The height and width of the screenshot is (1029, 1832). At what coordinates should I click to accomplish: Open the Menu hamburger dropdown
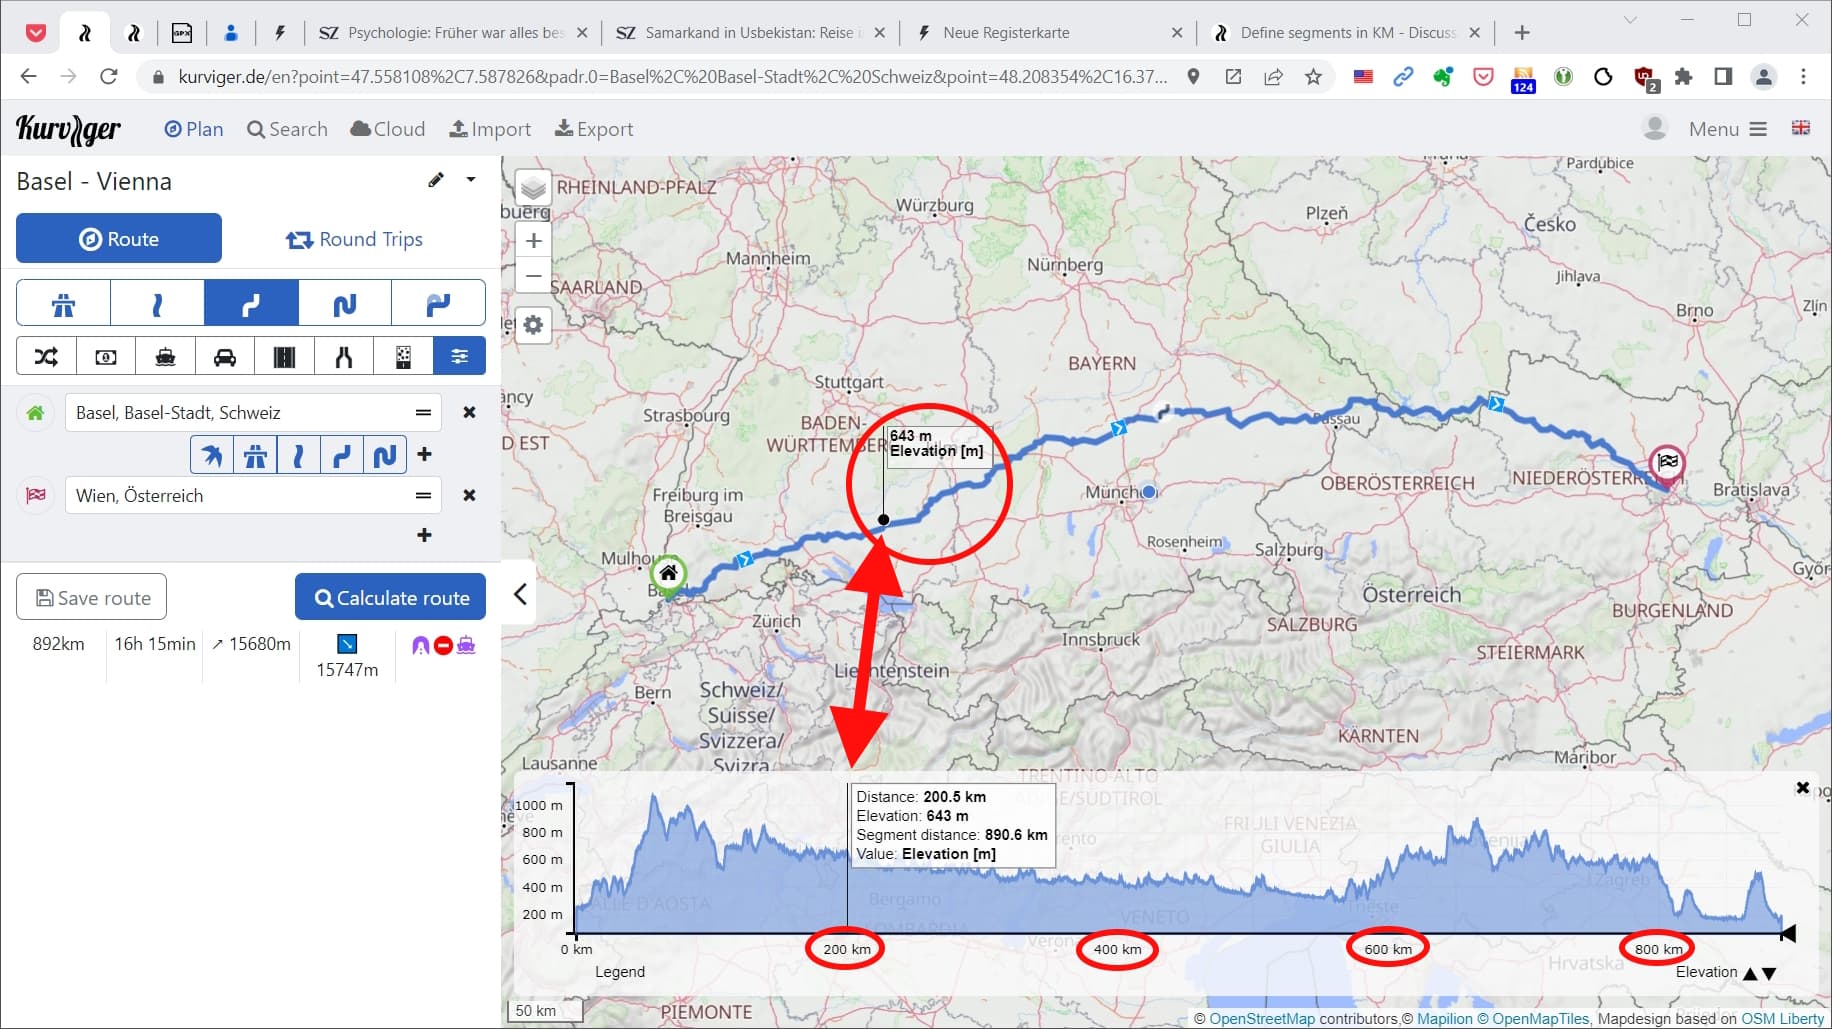pyautogui.click(x=1728, y=129)
